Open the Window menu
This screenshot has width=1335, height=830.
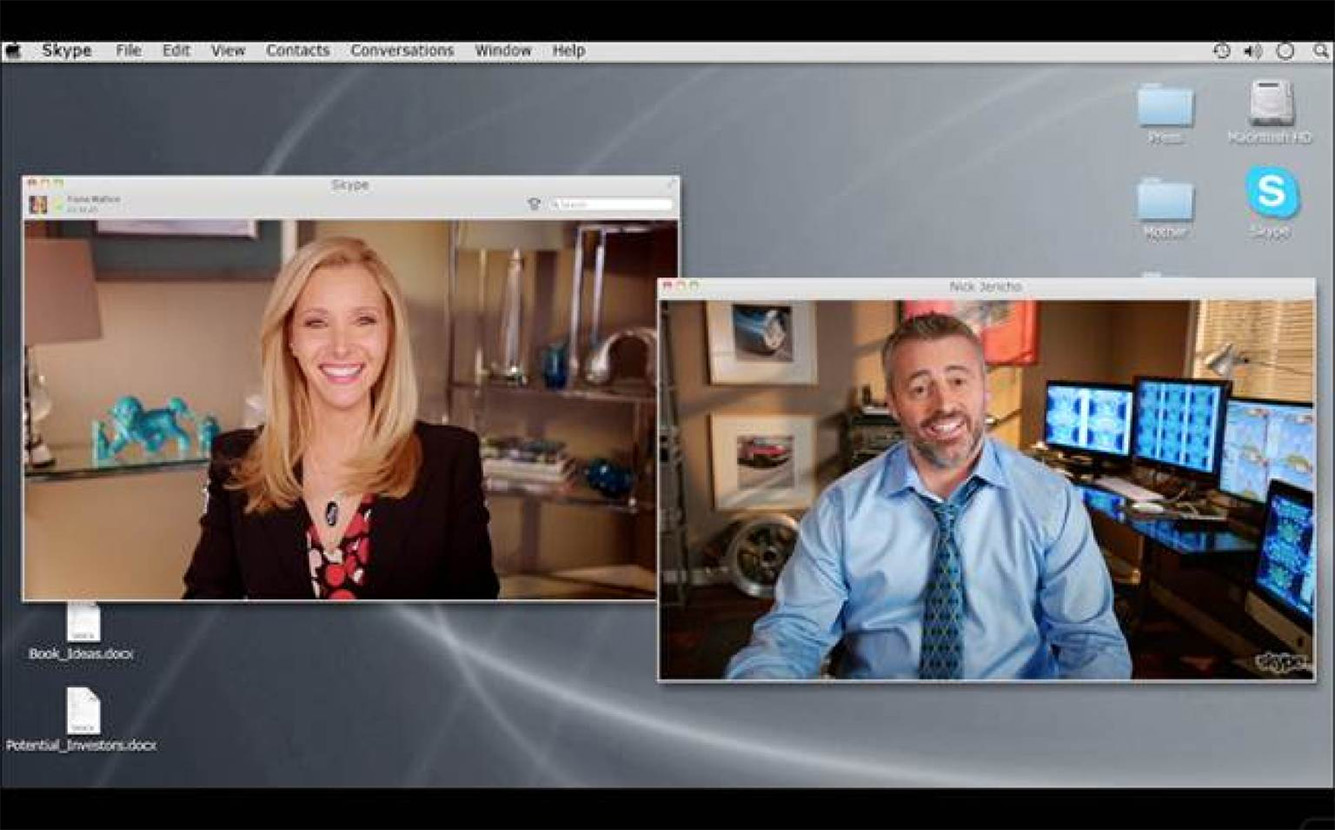click(x=503, y=50)
